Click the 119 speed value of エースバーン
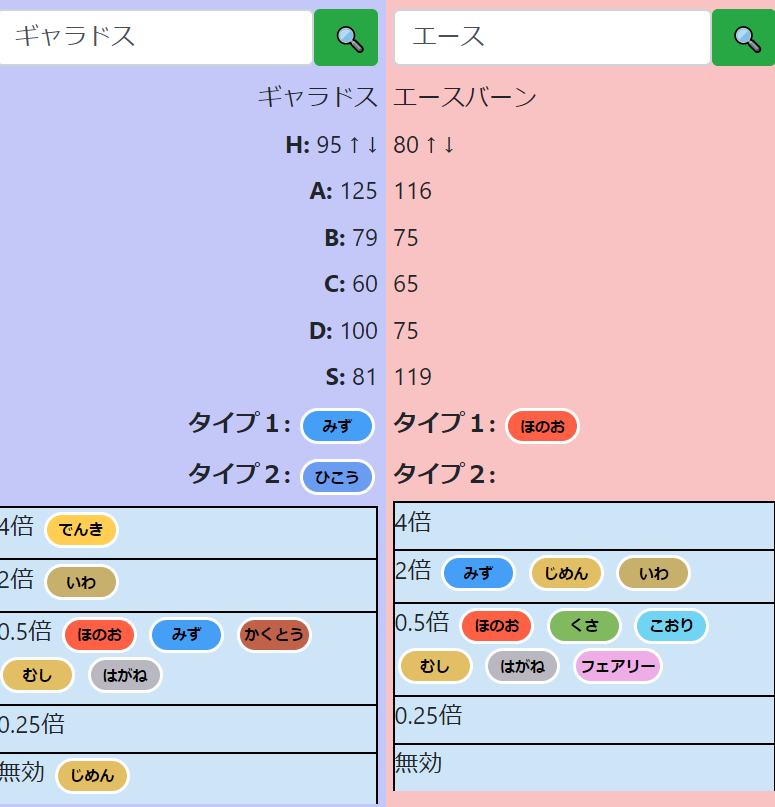This screenshot has width=775, height=807. 413,377
